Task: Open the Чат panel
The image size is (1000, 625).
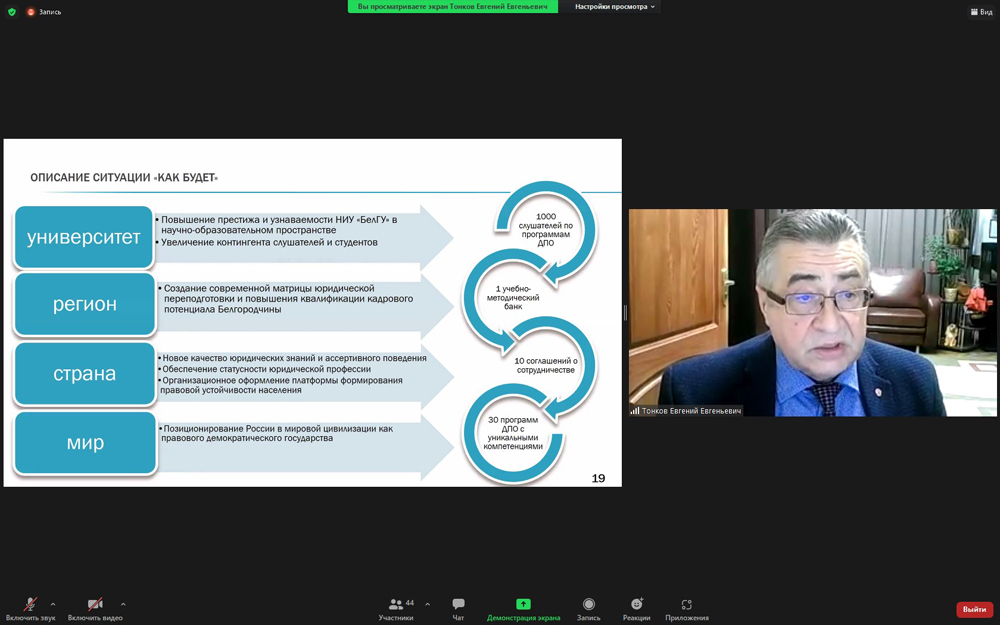Action: click(458, 609)
